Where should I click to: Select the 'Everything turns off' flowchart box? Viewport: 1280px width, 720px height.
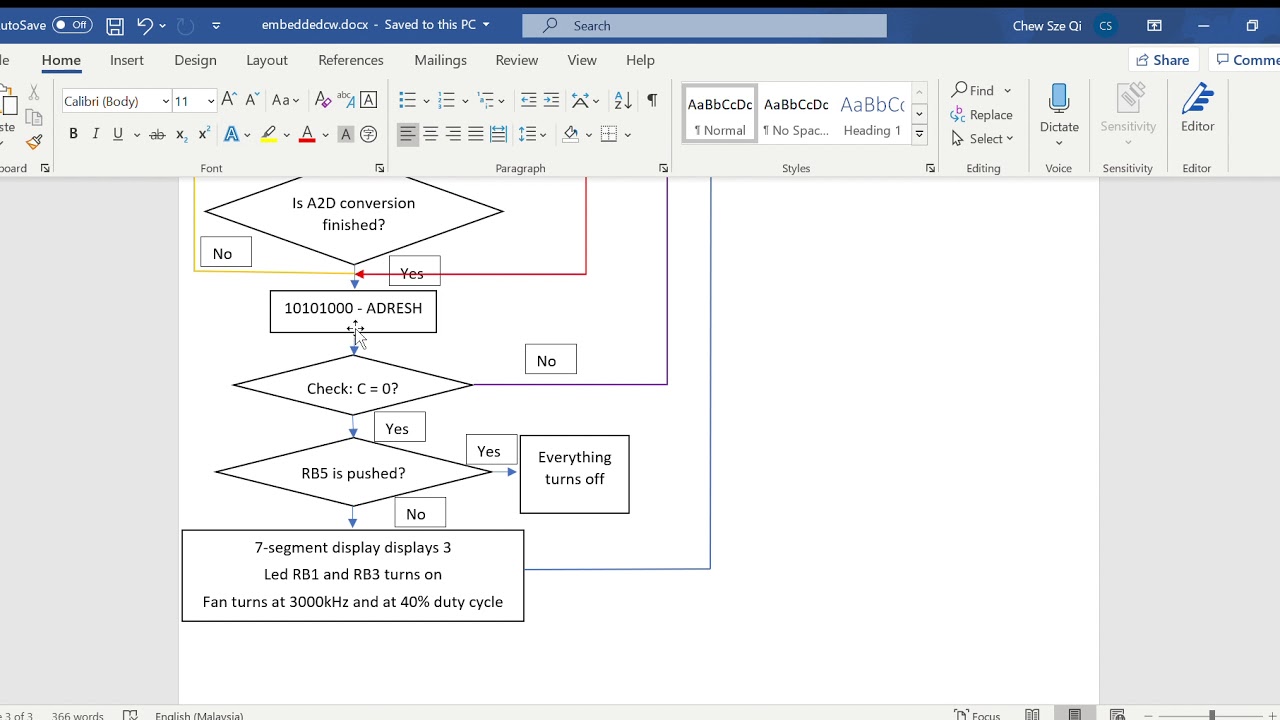(575, 474)
